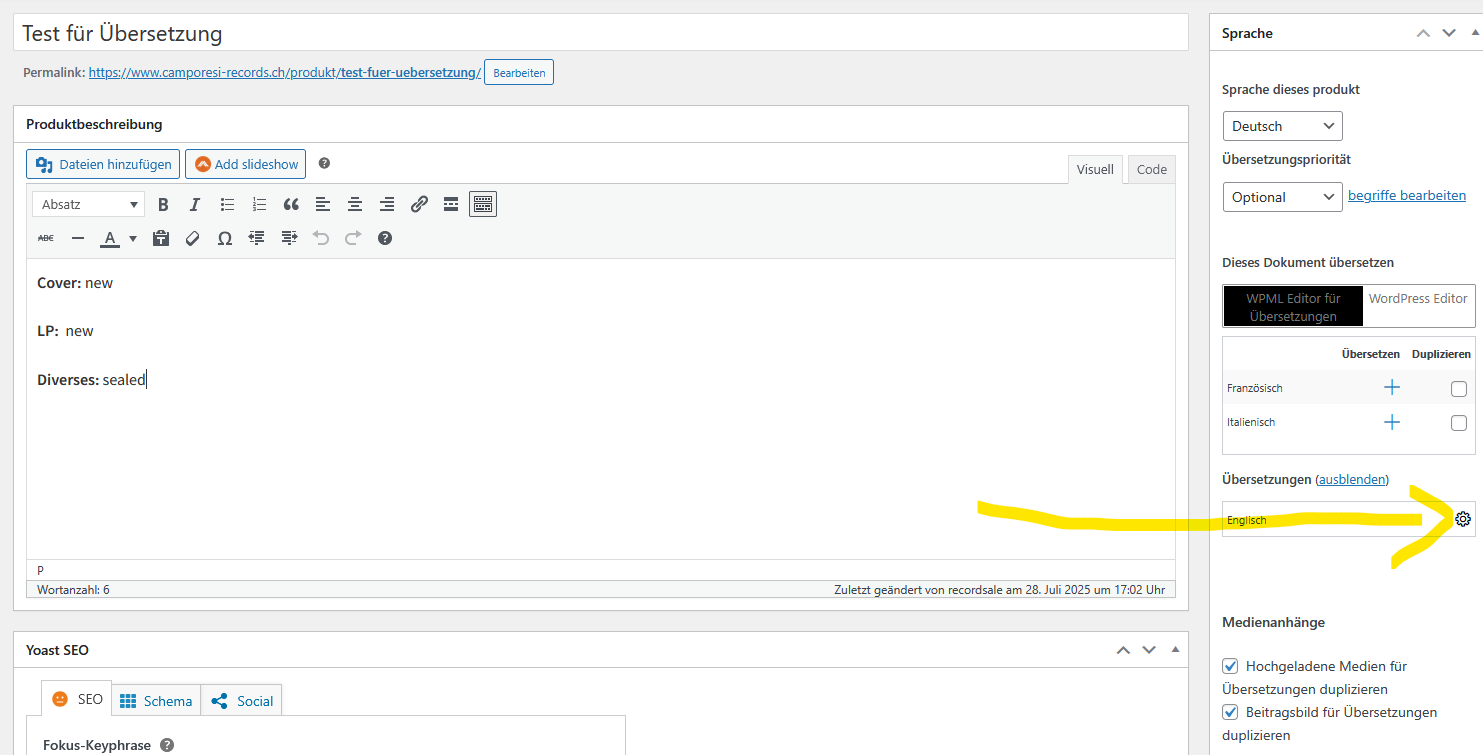Screen dimensions: 1483x755
Task: Move Yoast SEO panel up
Action: point(1123,650)
